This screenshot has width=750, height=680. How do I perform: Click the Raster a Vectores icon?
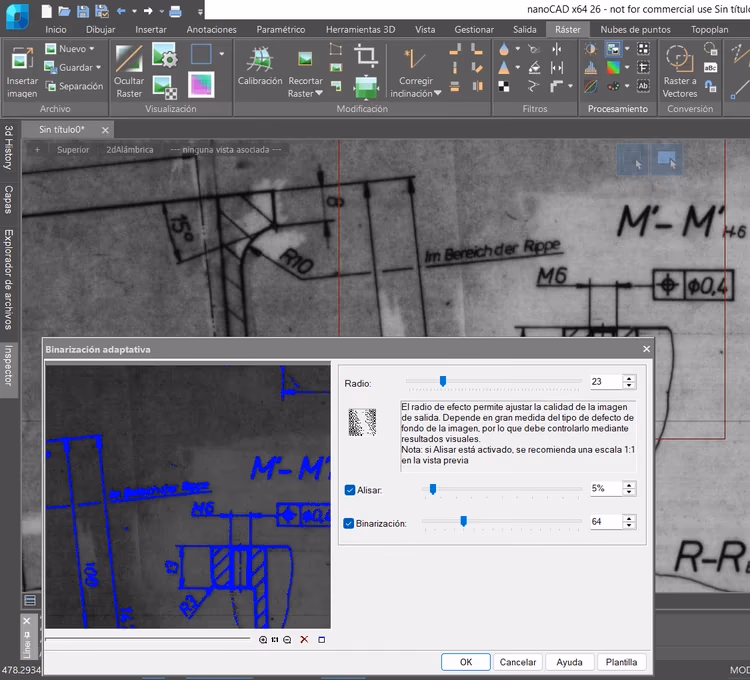point(680,58)
